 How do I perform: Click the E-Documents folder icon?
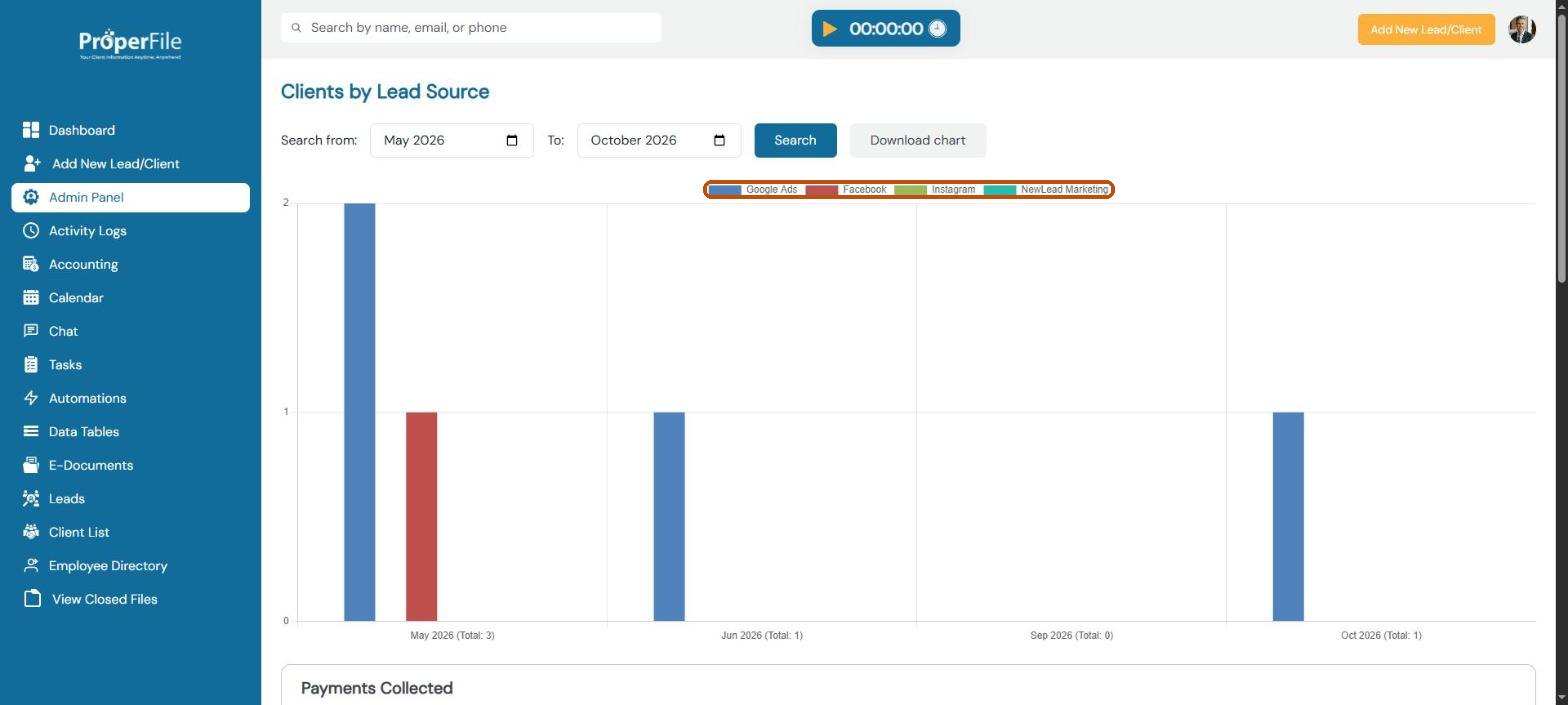(x=31, y=465)
